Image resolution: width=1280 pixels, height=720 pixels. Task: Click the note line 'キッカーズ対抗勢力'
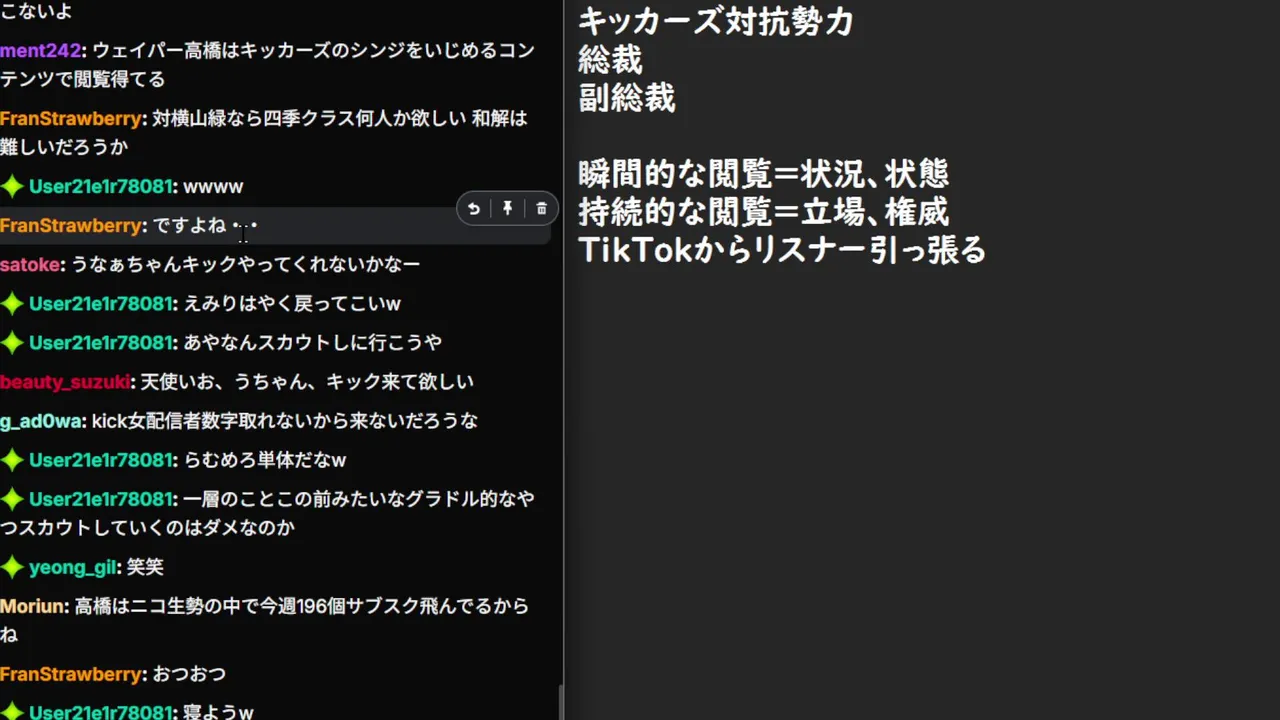coord(715,21)
